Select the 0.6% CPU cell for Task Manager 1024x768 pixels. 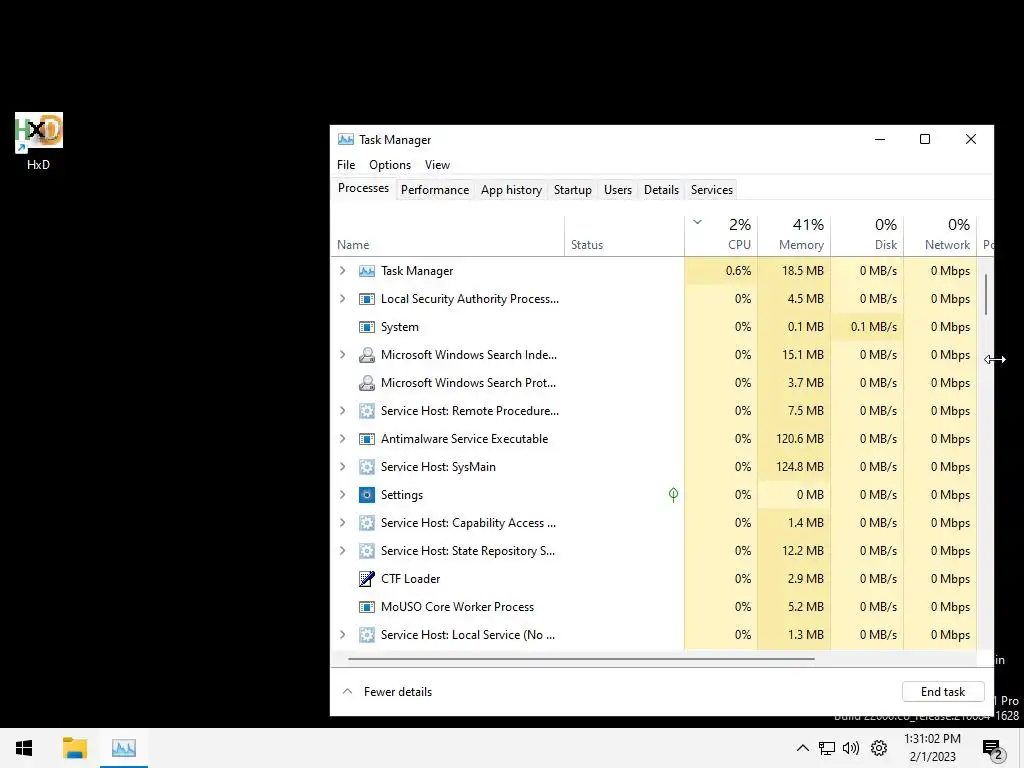tap(721, 271)
